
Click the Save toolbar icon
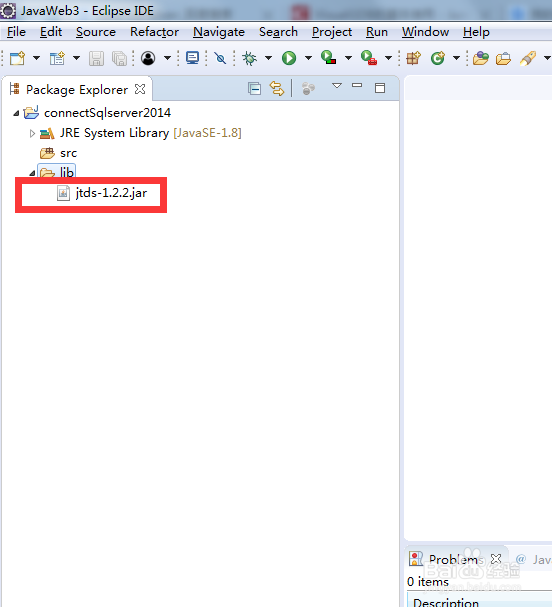(96, 58)
